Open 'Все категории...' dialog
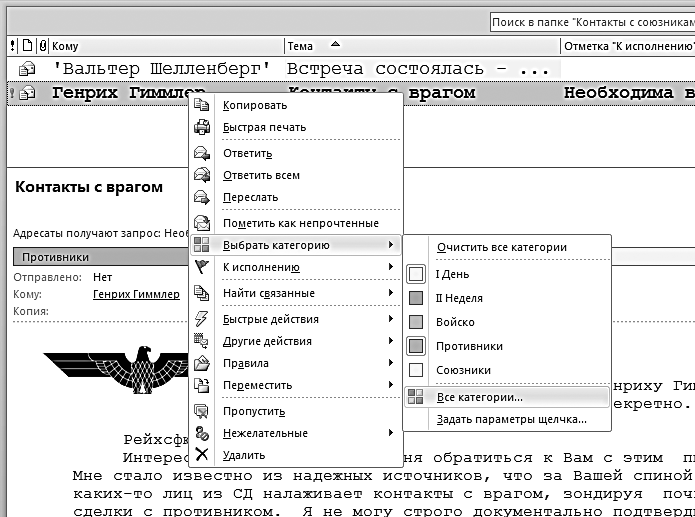Screen dimensions: 695x517 pyautogui.click(x=480, y=397)
